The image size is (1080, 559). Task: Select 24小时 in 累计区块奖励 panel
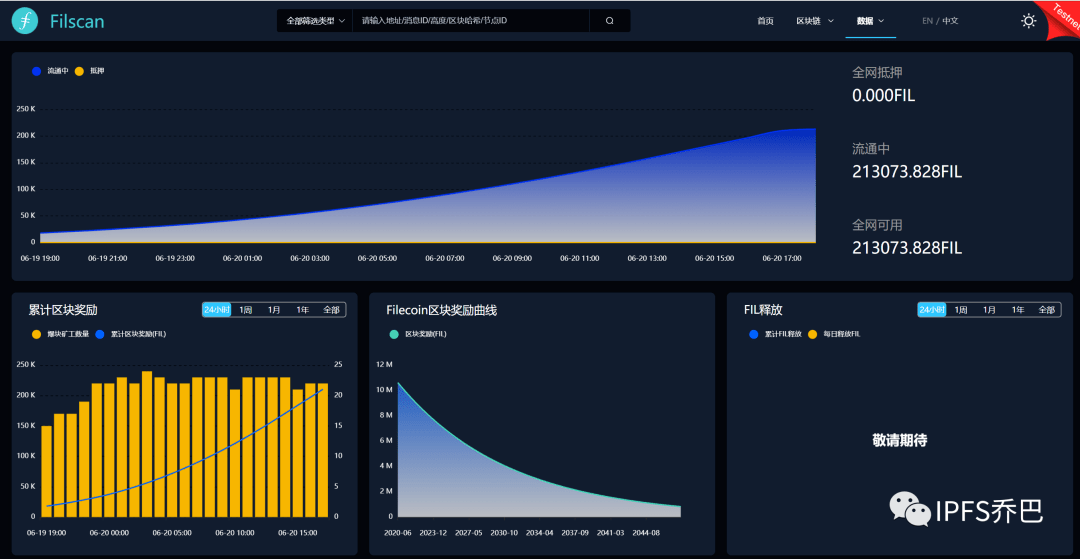(x=216, y=310)
